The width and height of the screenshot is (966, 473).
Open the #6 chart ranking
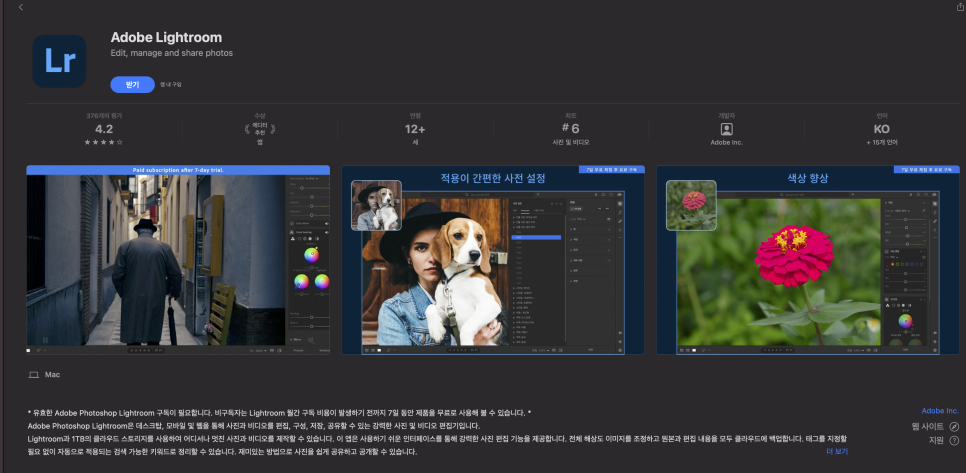click(x=570, y=129)
